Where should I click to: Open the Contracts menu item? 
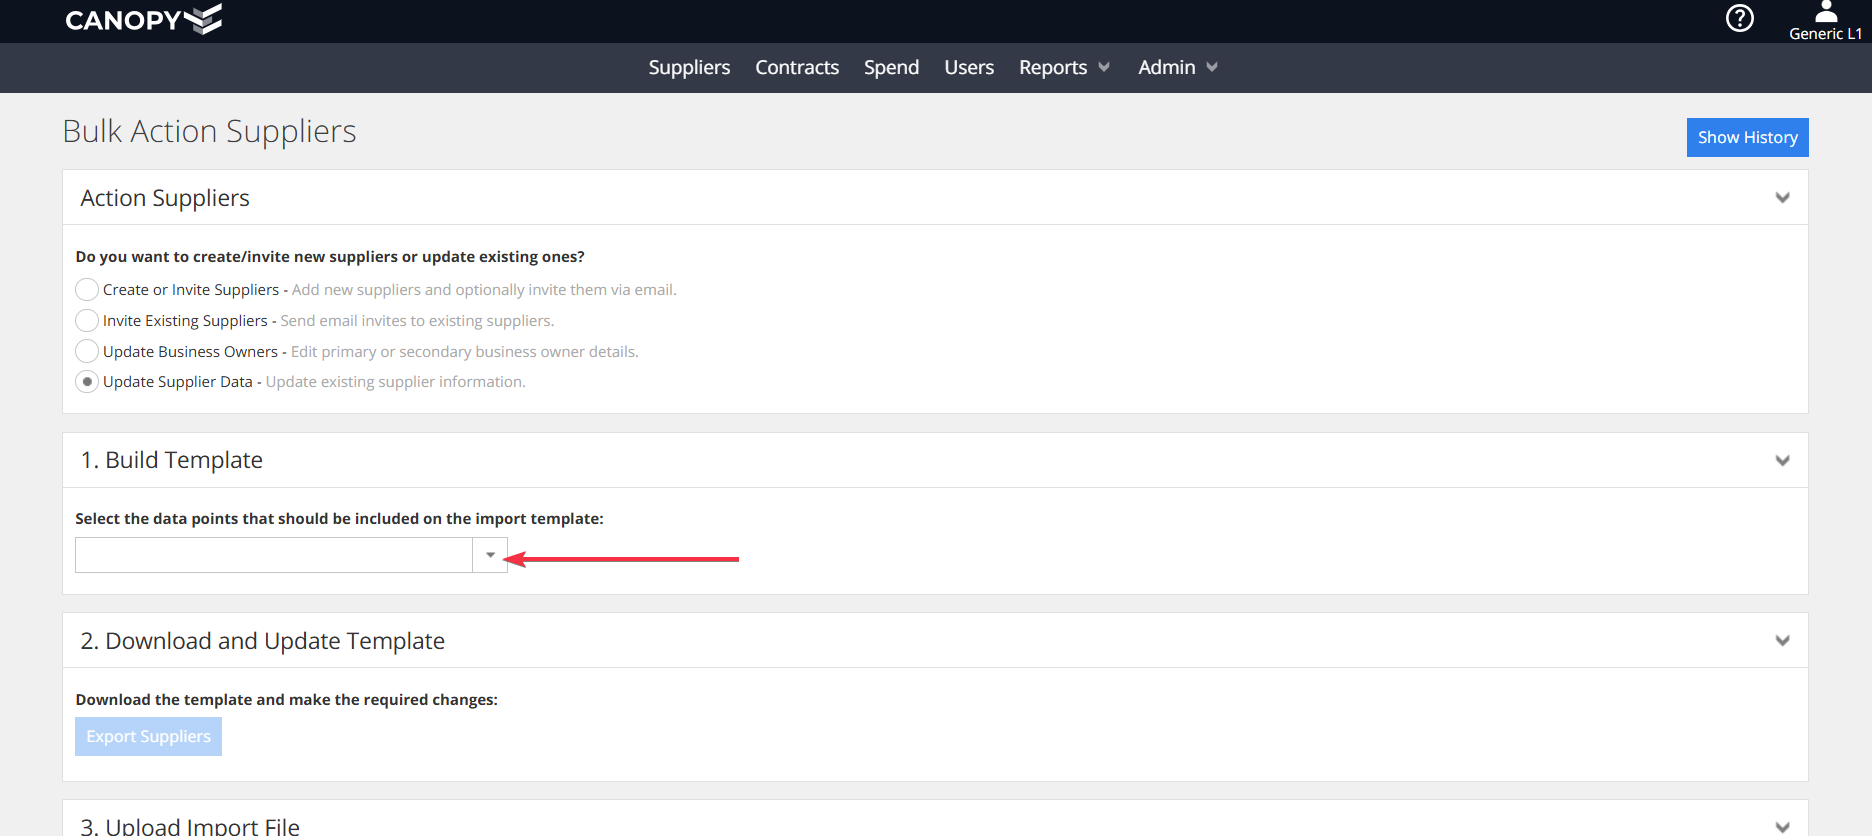click(797, 67)
